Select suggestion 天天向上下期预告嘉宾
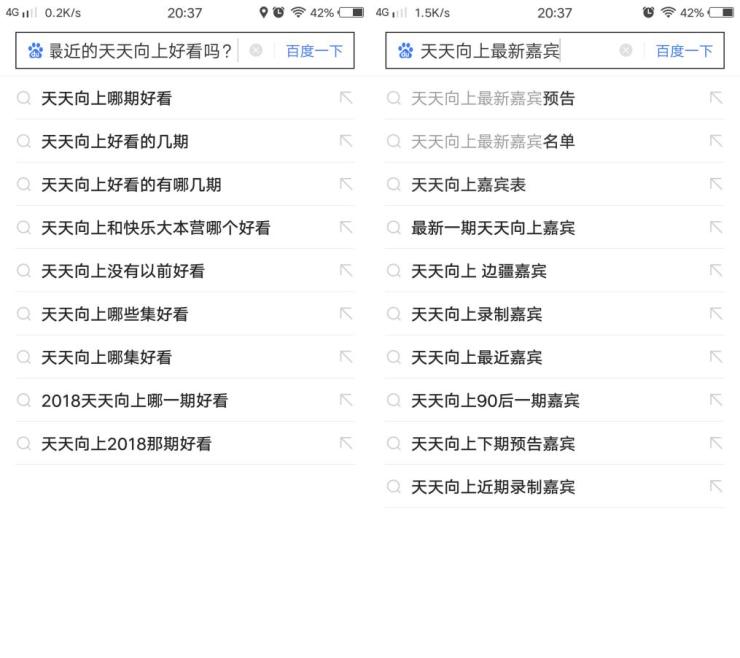 (555, 444)
